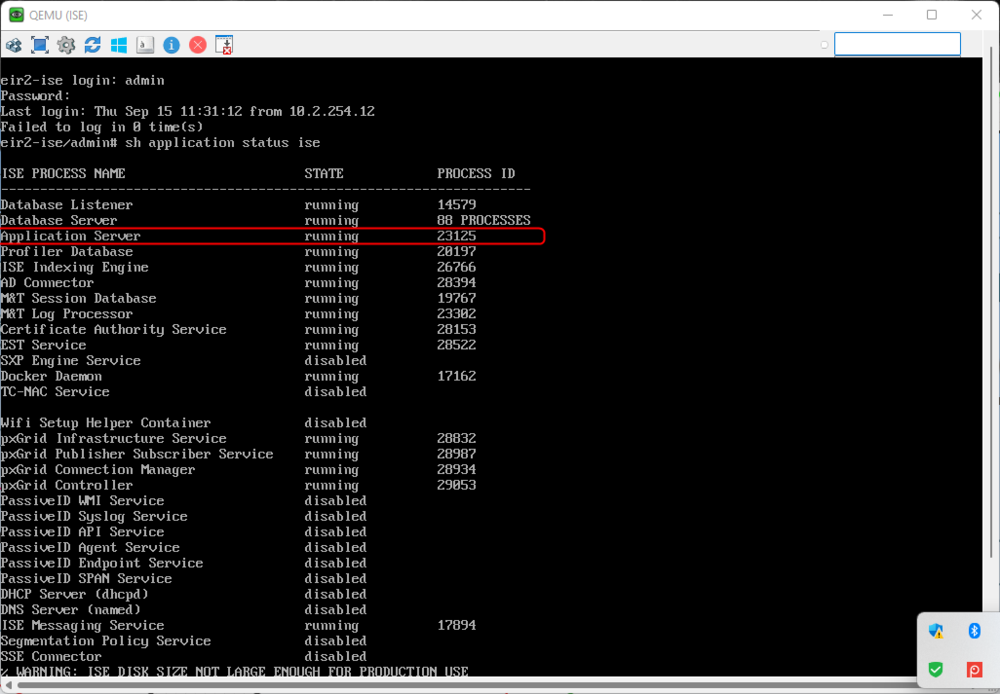Click the blue refresh arrows icon
The width and height of the screenshot is (1000, 694).
pos(92,45)
